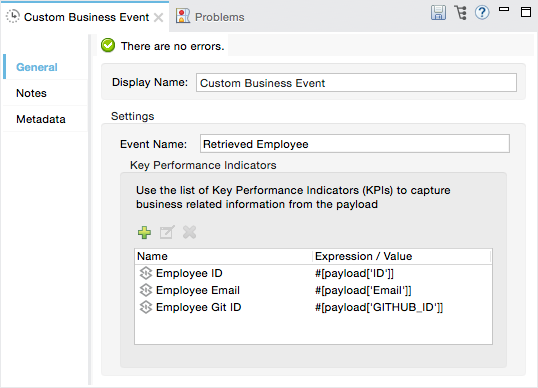538x388 pixels.
Task: Minimize the properties panel
Action: tap(504, 9)
